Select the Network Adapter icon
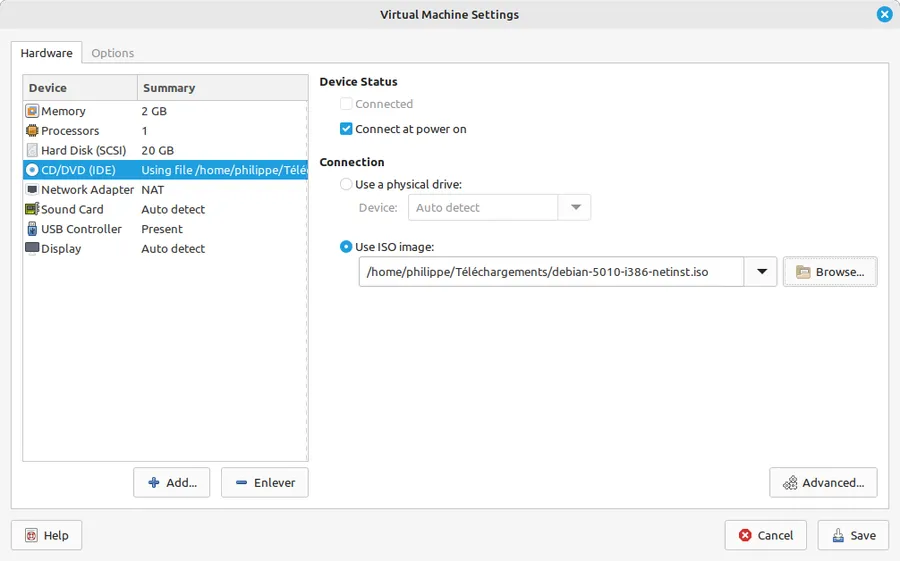 [32, 189]
